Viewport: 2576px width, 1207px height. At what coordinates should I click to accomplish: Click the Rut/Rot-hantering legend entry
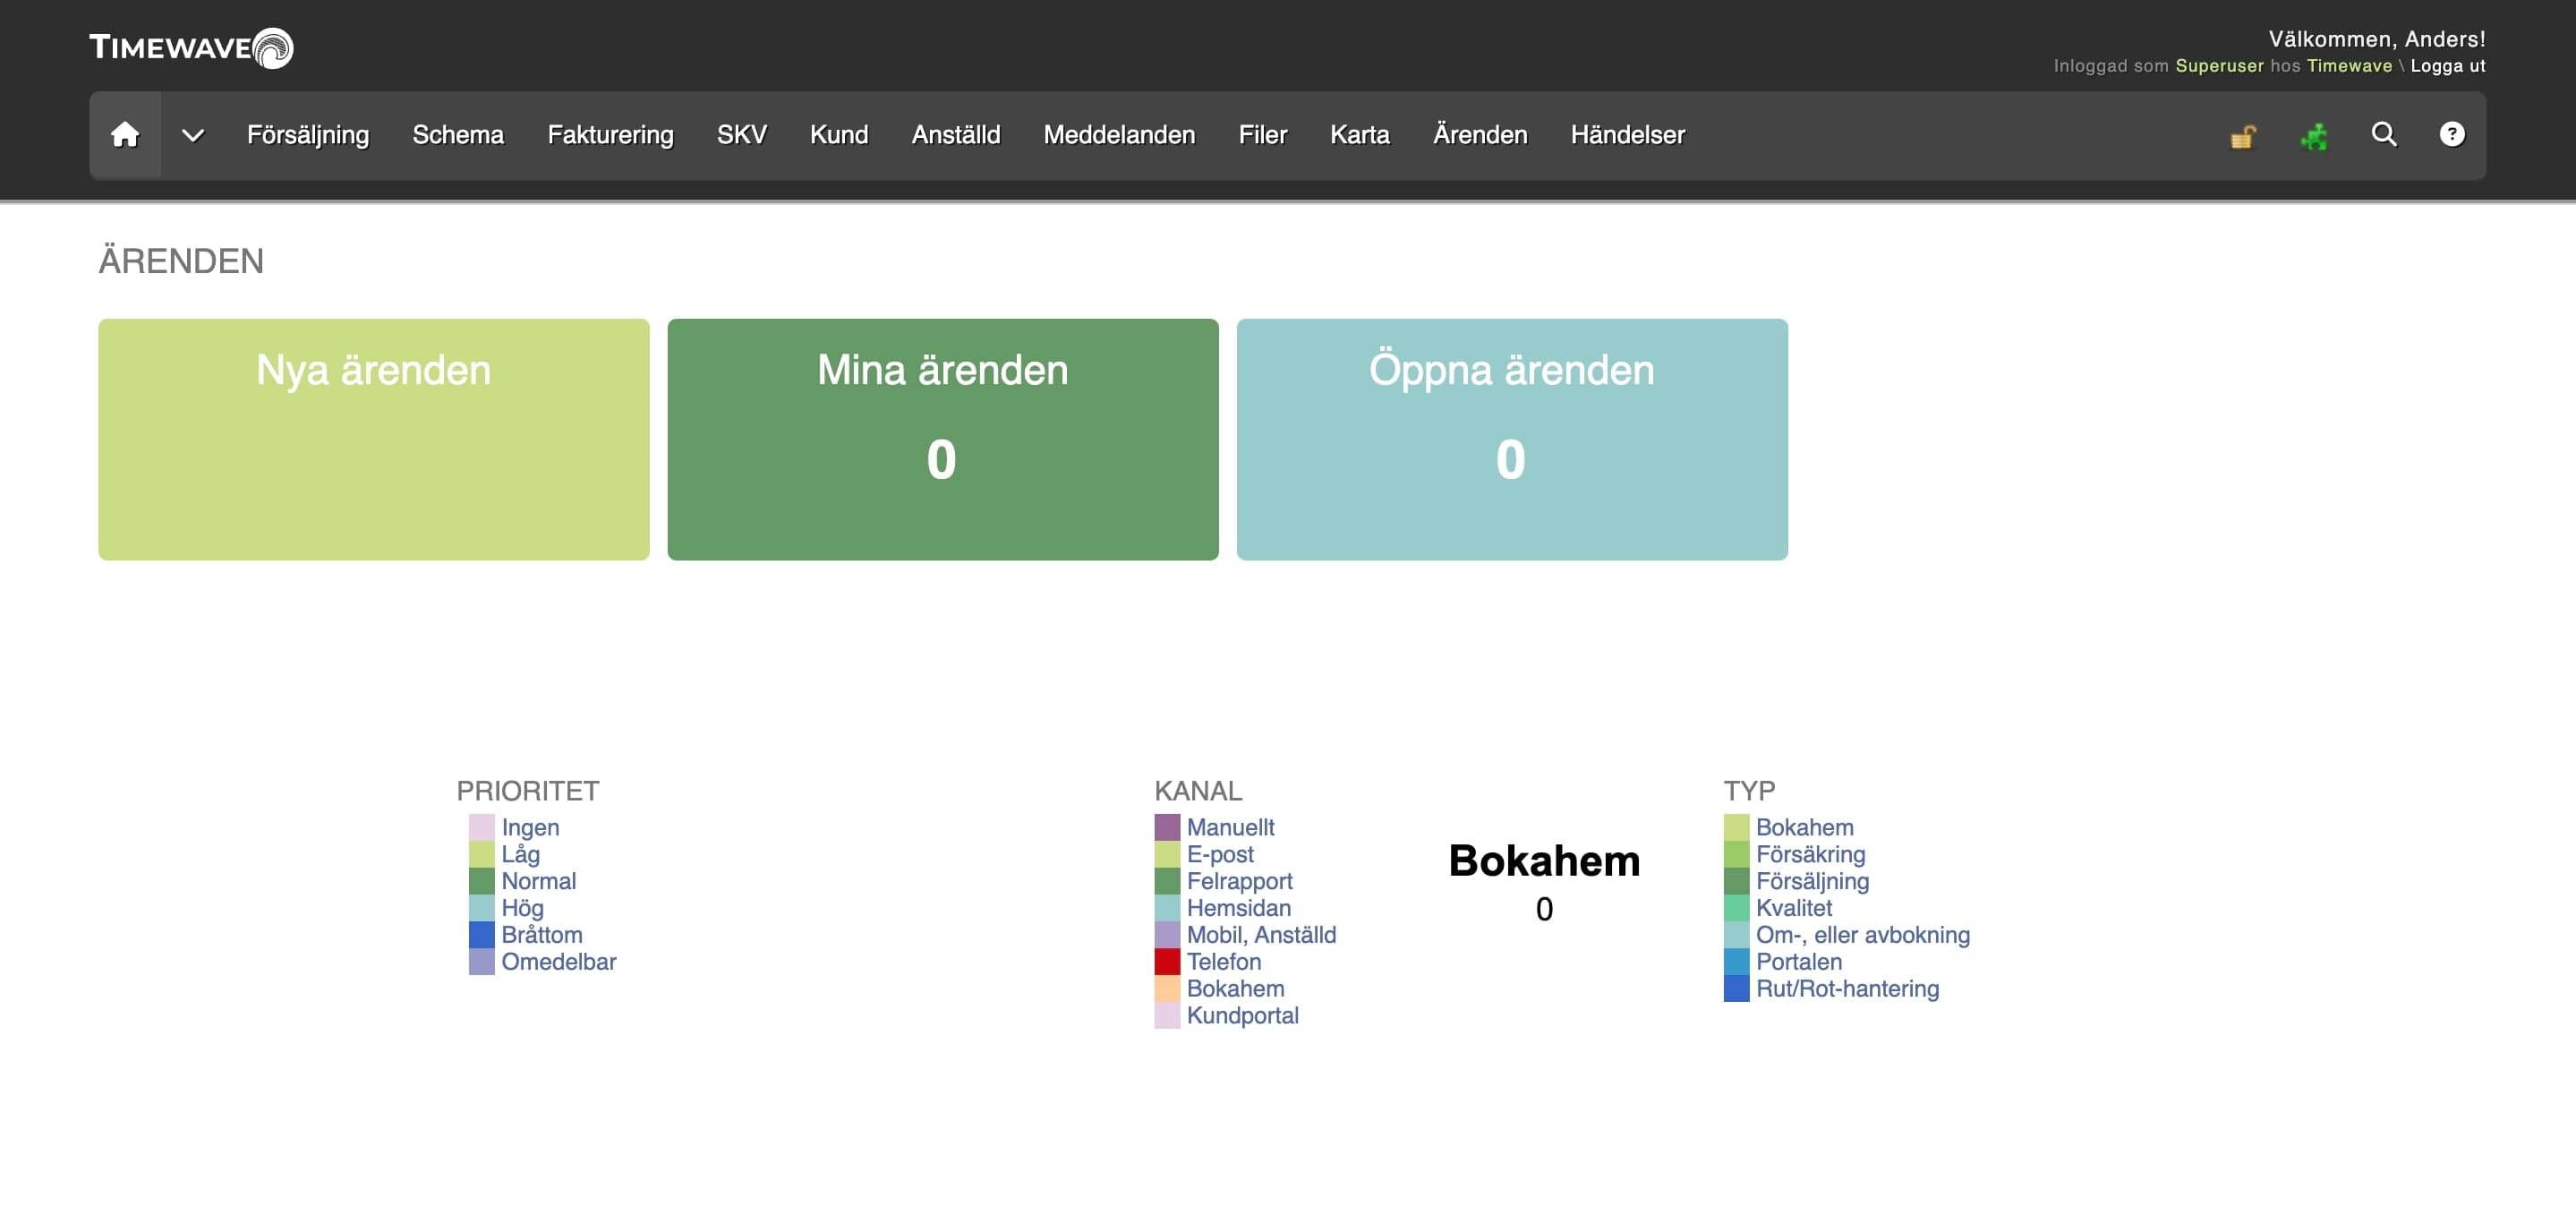point(1847,989)
